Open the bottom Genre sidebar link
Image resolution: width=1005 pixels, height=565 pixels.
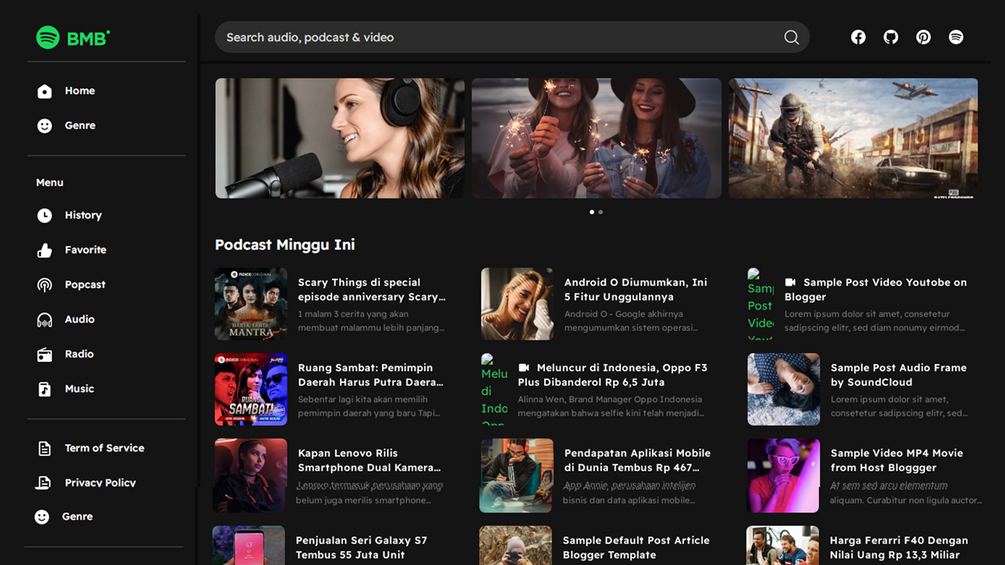click(78, 516)
